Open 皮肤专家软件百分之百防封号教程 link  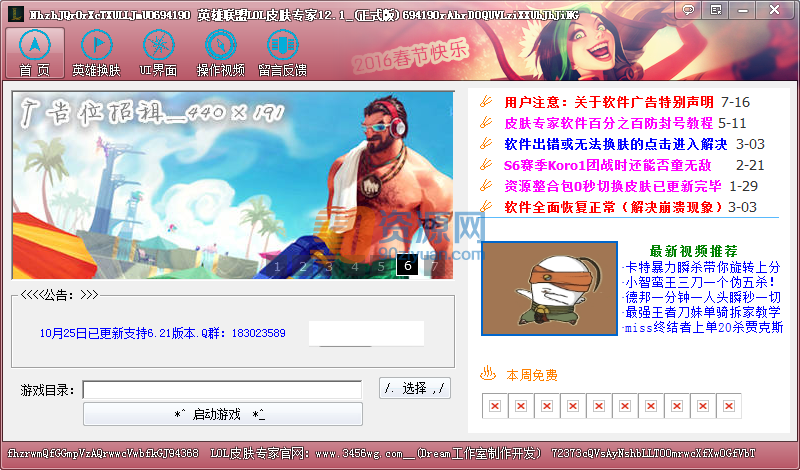[608, 123]
